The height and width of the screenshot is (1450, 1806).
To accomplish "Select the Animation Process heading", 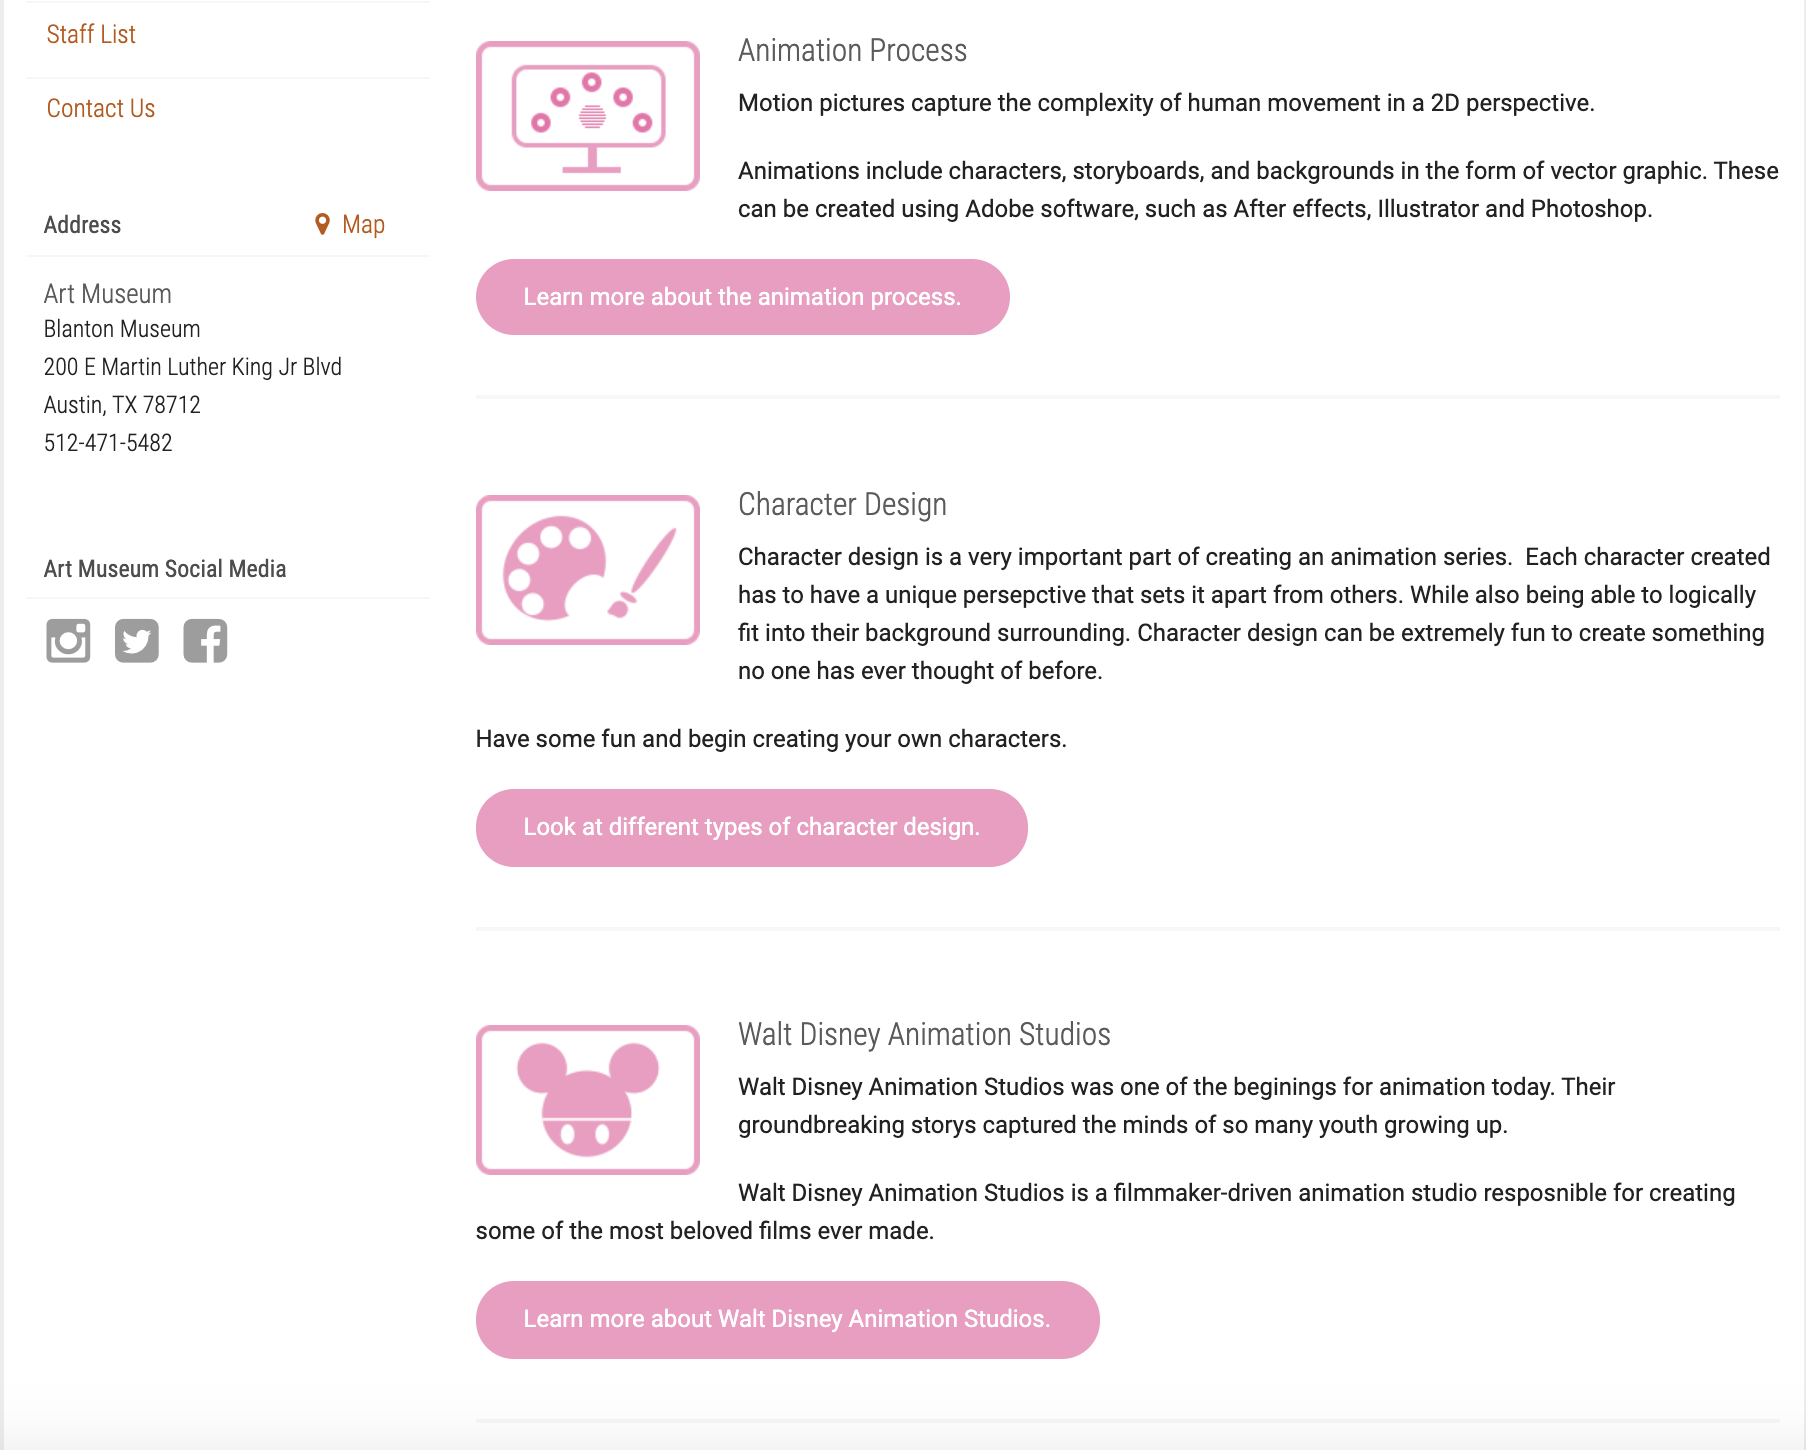I will click(x=852, y=50).
